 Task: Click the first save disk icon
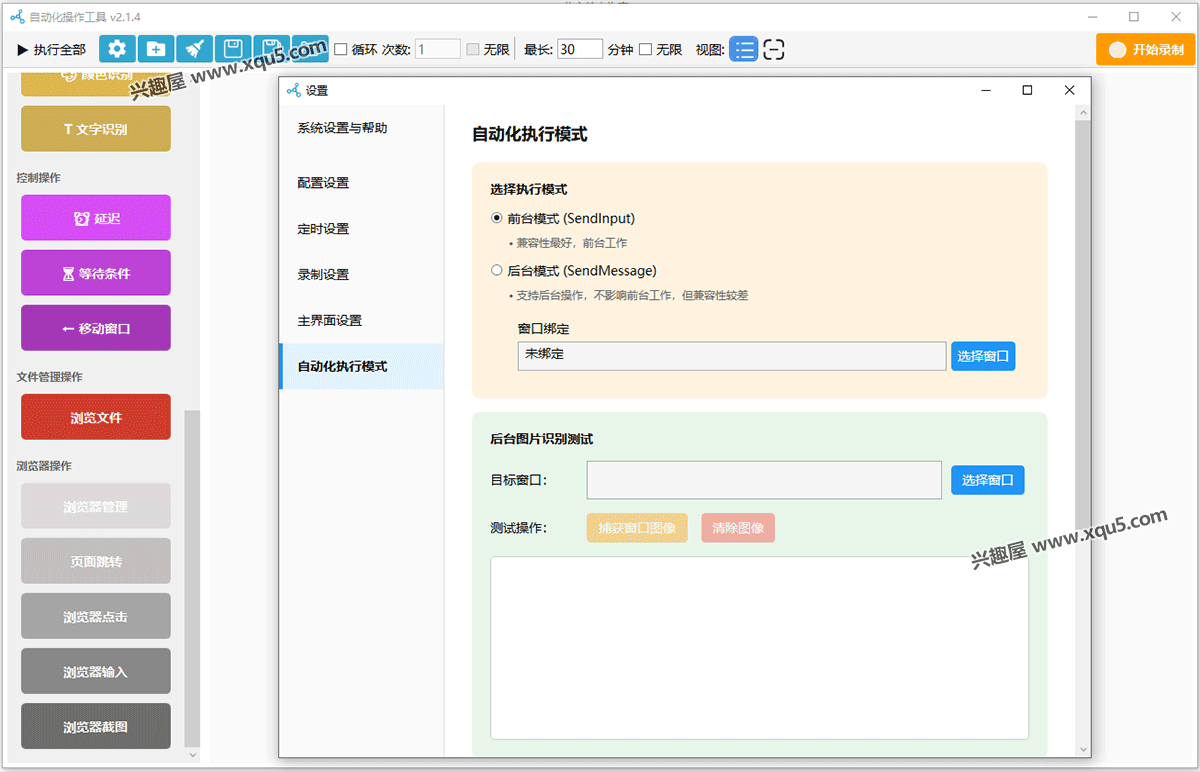[x=233, y=49]
